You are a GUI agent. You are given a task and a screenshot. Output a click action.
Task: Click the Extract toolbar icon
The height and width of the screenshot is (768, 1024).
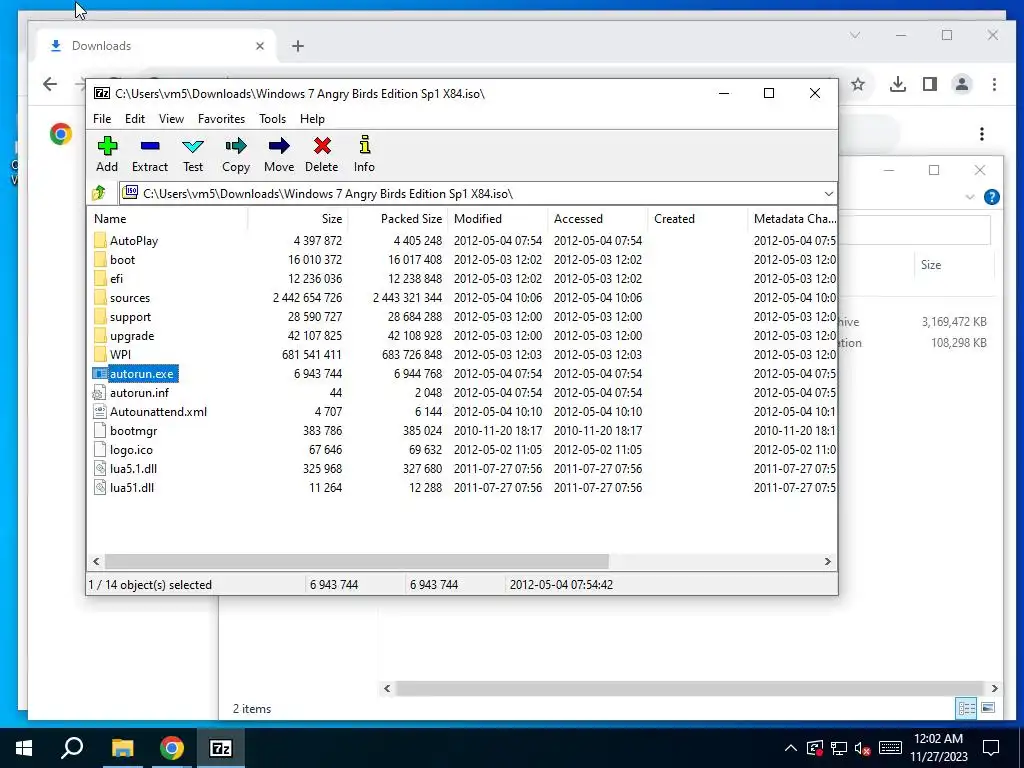150,154
